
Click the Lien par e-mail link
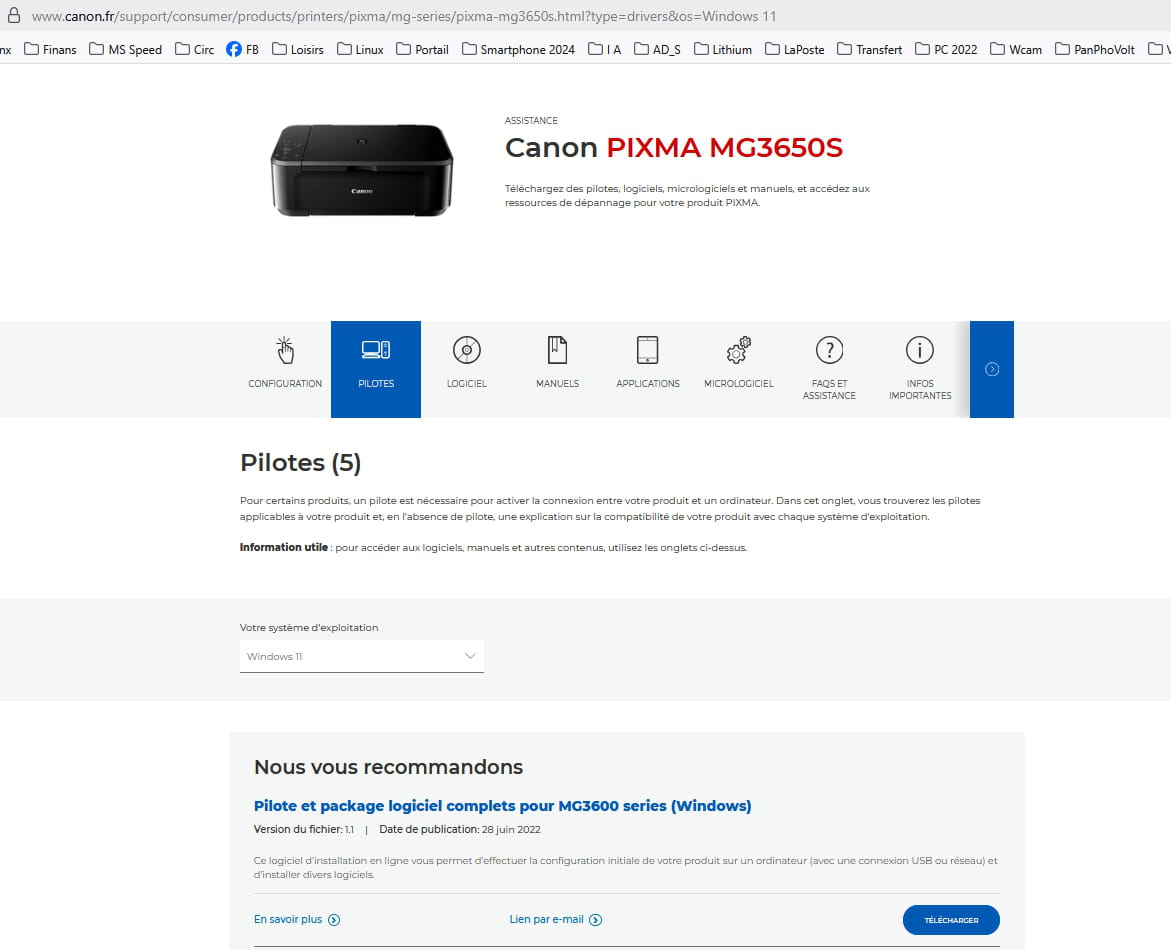tap(555, 920)
